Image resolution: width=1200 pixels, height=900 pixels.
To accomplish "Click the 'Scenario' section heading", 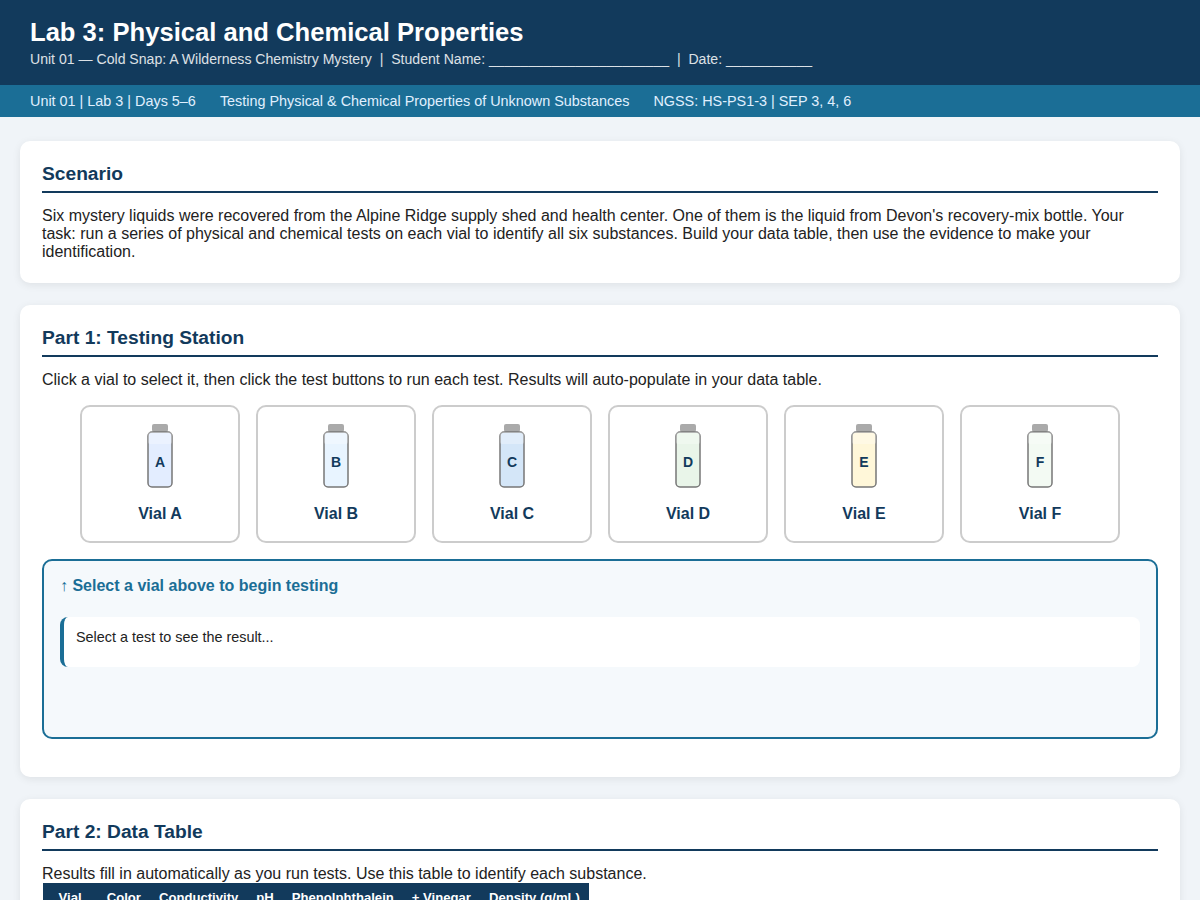I will [82, 174].
